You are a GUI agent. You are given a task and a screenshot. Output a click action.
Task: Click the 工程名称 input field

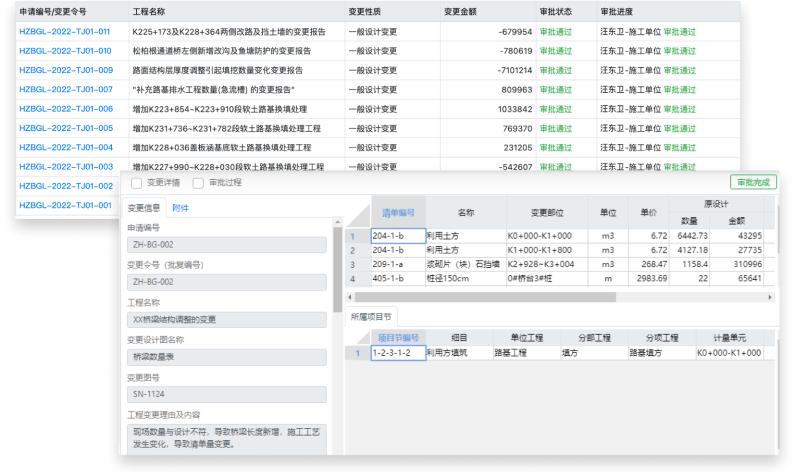(x=227, y=320)
